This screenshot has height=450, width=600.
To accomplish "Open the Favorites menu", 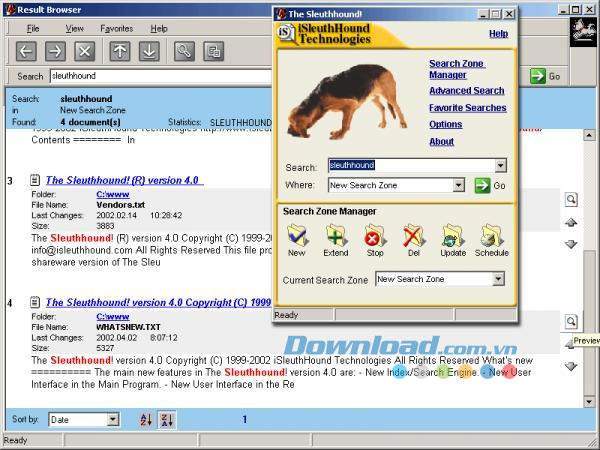I will pyautogui.click(x=116, y=28).
